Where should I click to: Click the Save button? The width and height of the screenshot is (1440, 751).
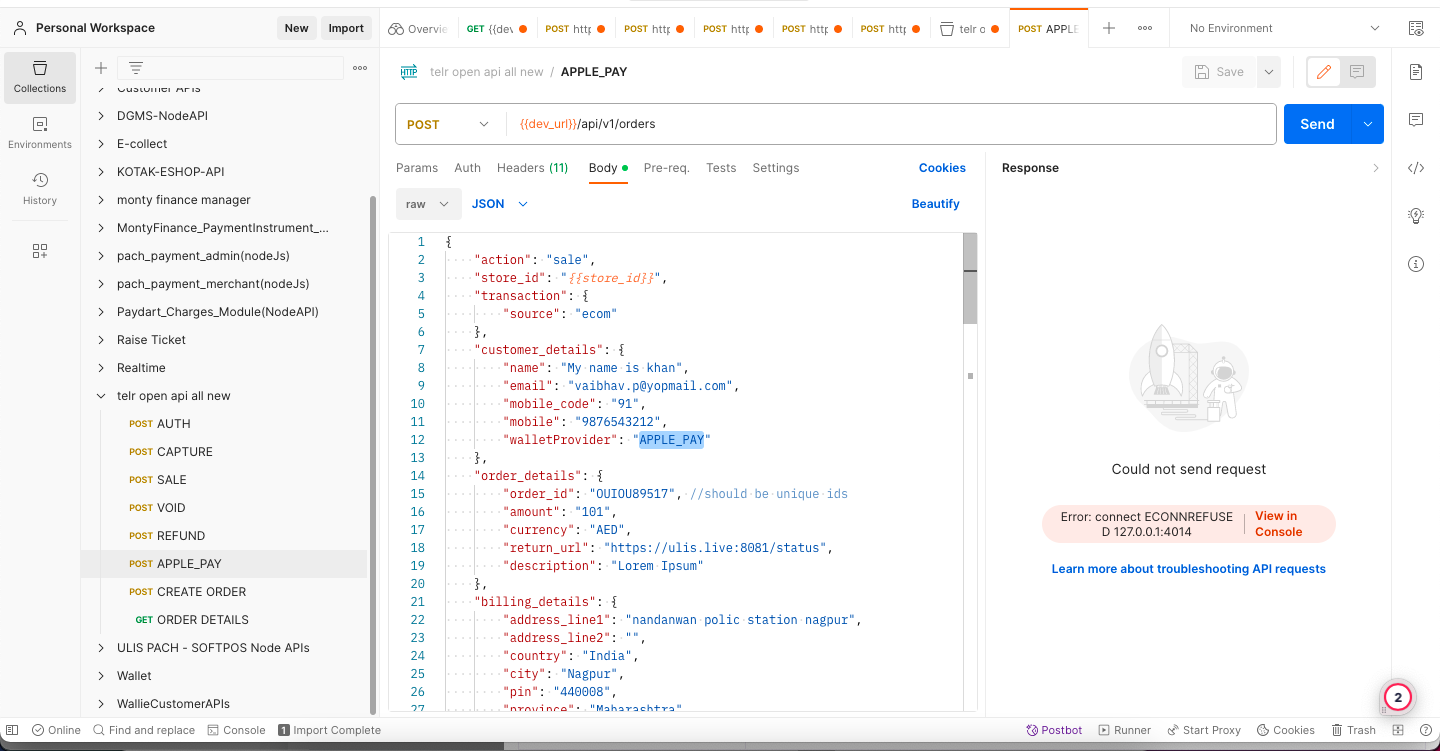[x=1219, y=72]
